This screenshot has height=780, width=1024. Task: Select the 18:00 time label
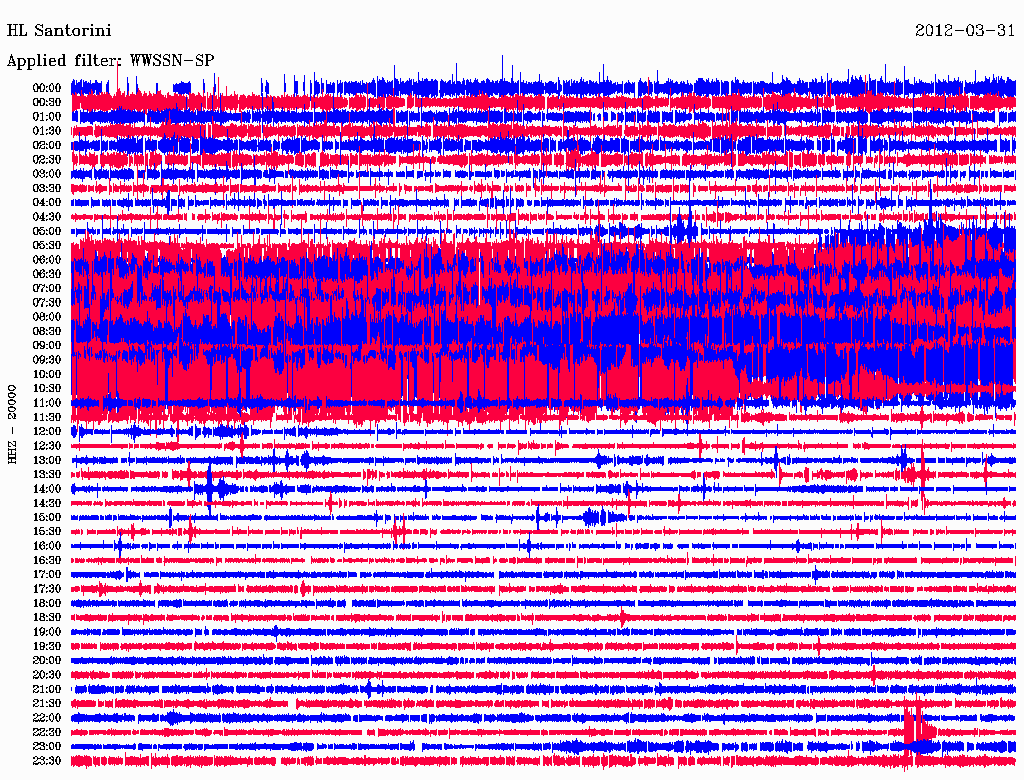tap(47, 603)
